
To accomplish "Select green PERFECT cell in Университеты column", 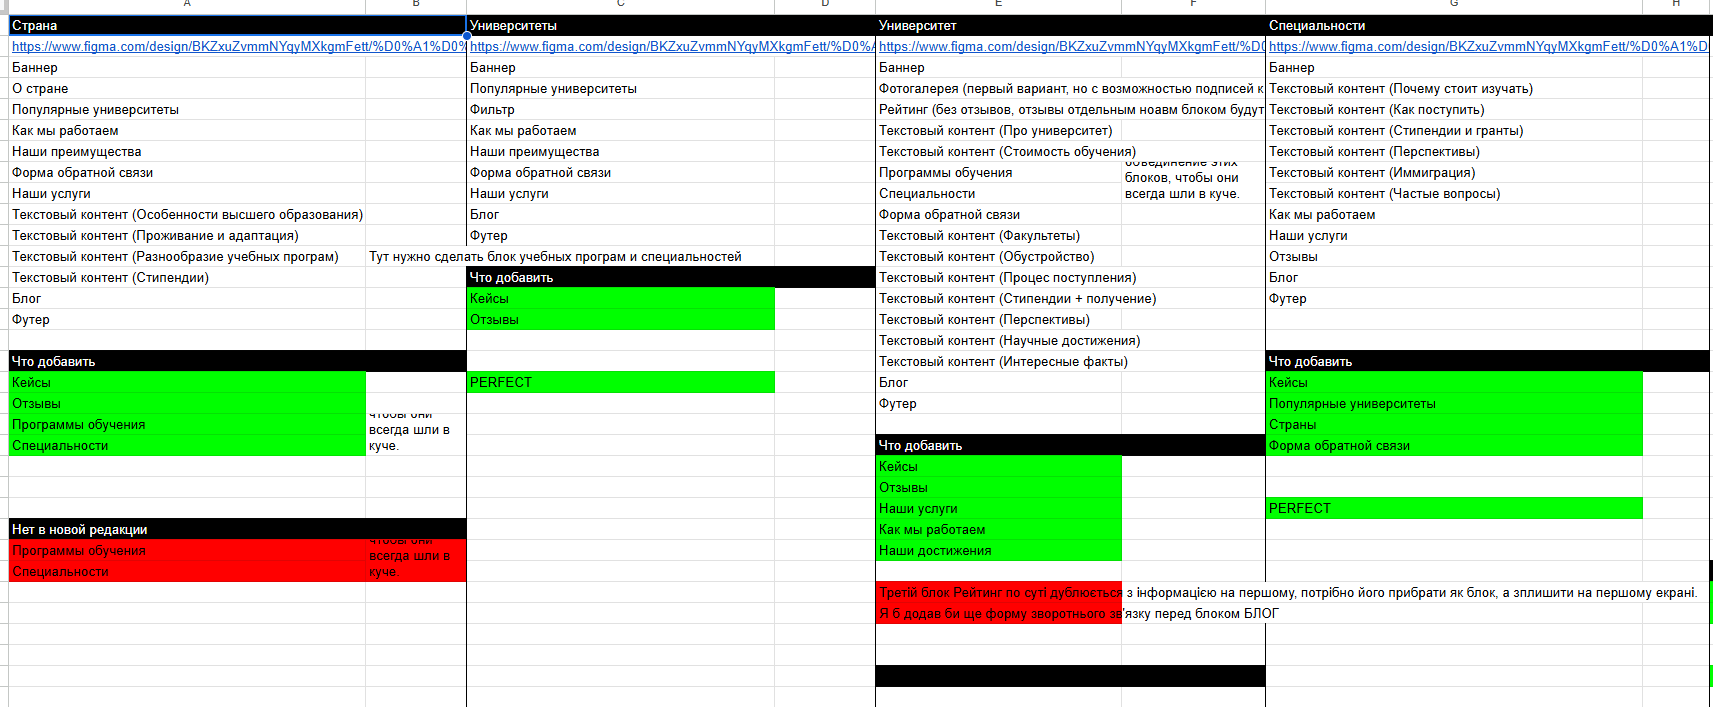I will [620, 382].
